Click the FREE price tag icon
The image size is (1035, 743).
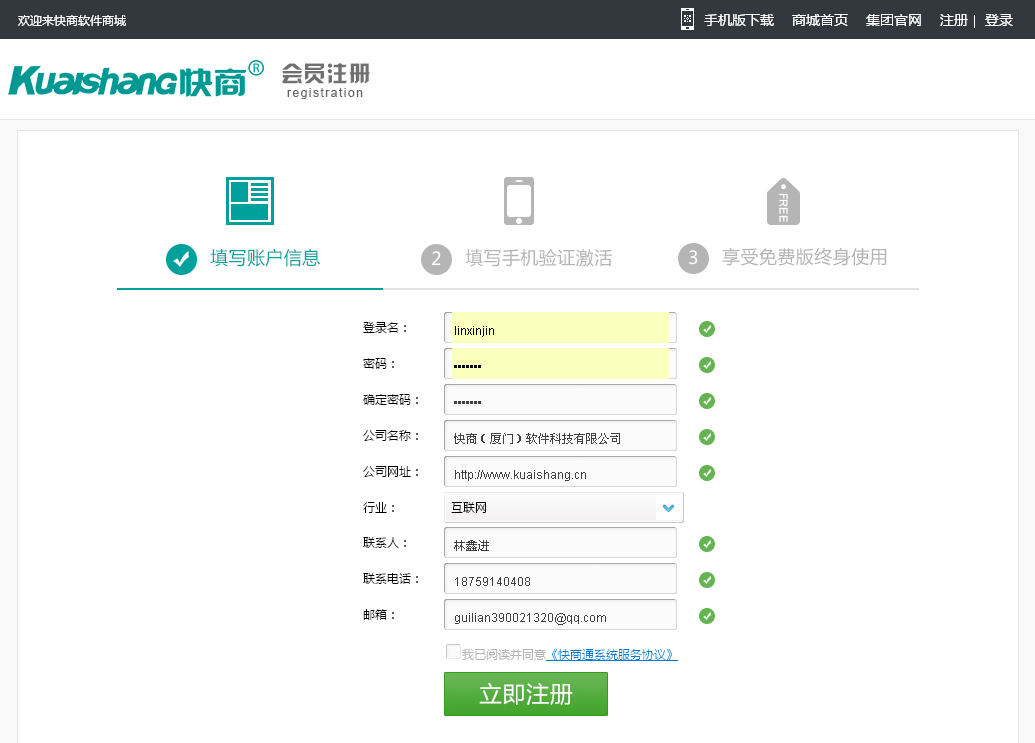coord(783,202)
